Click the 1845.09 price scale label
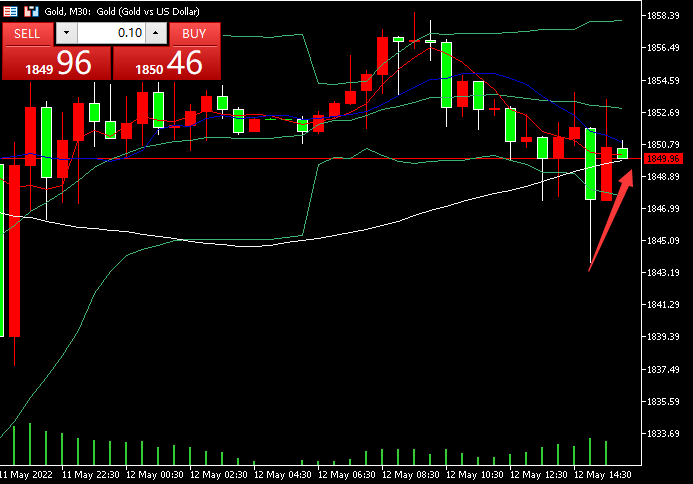The height and width of the screenshot is (484, 693). click(663, 241)
